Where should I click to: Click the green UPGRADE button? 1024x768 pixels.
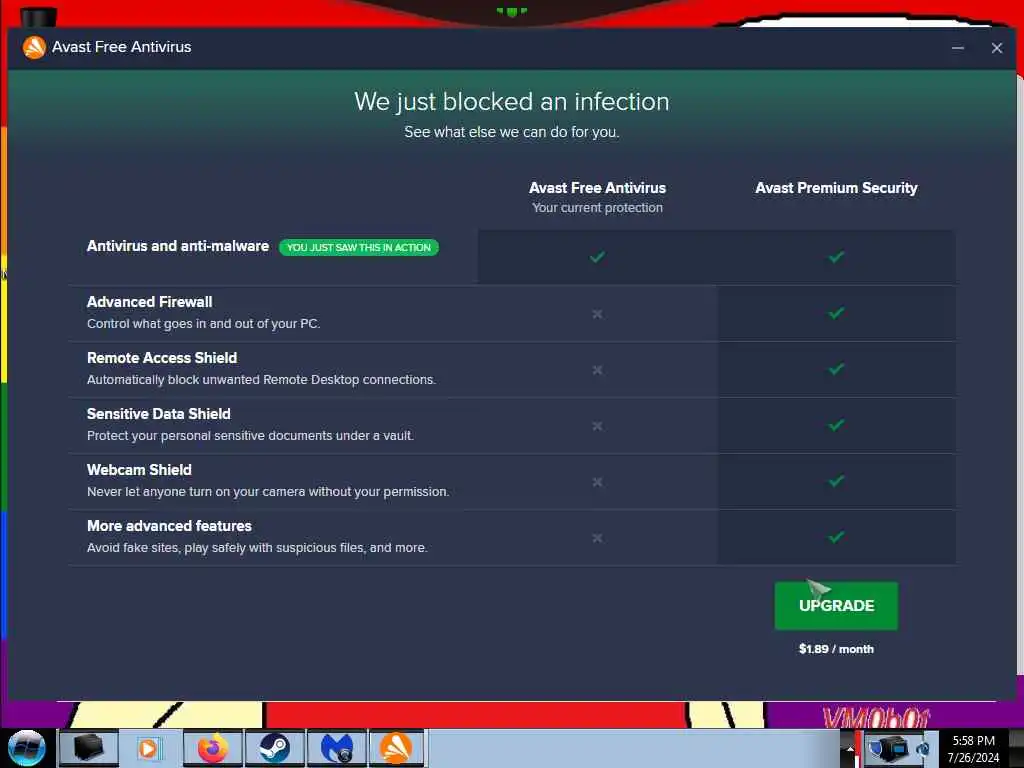coord(836,605)
